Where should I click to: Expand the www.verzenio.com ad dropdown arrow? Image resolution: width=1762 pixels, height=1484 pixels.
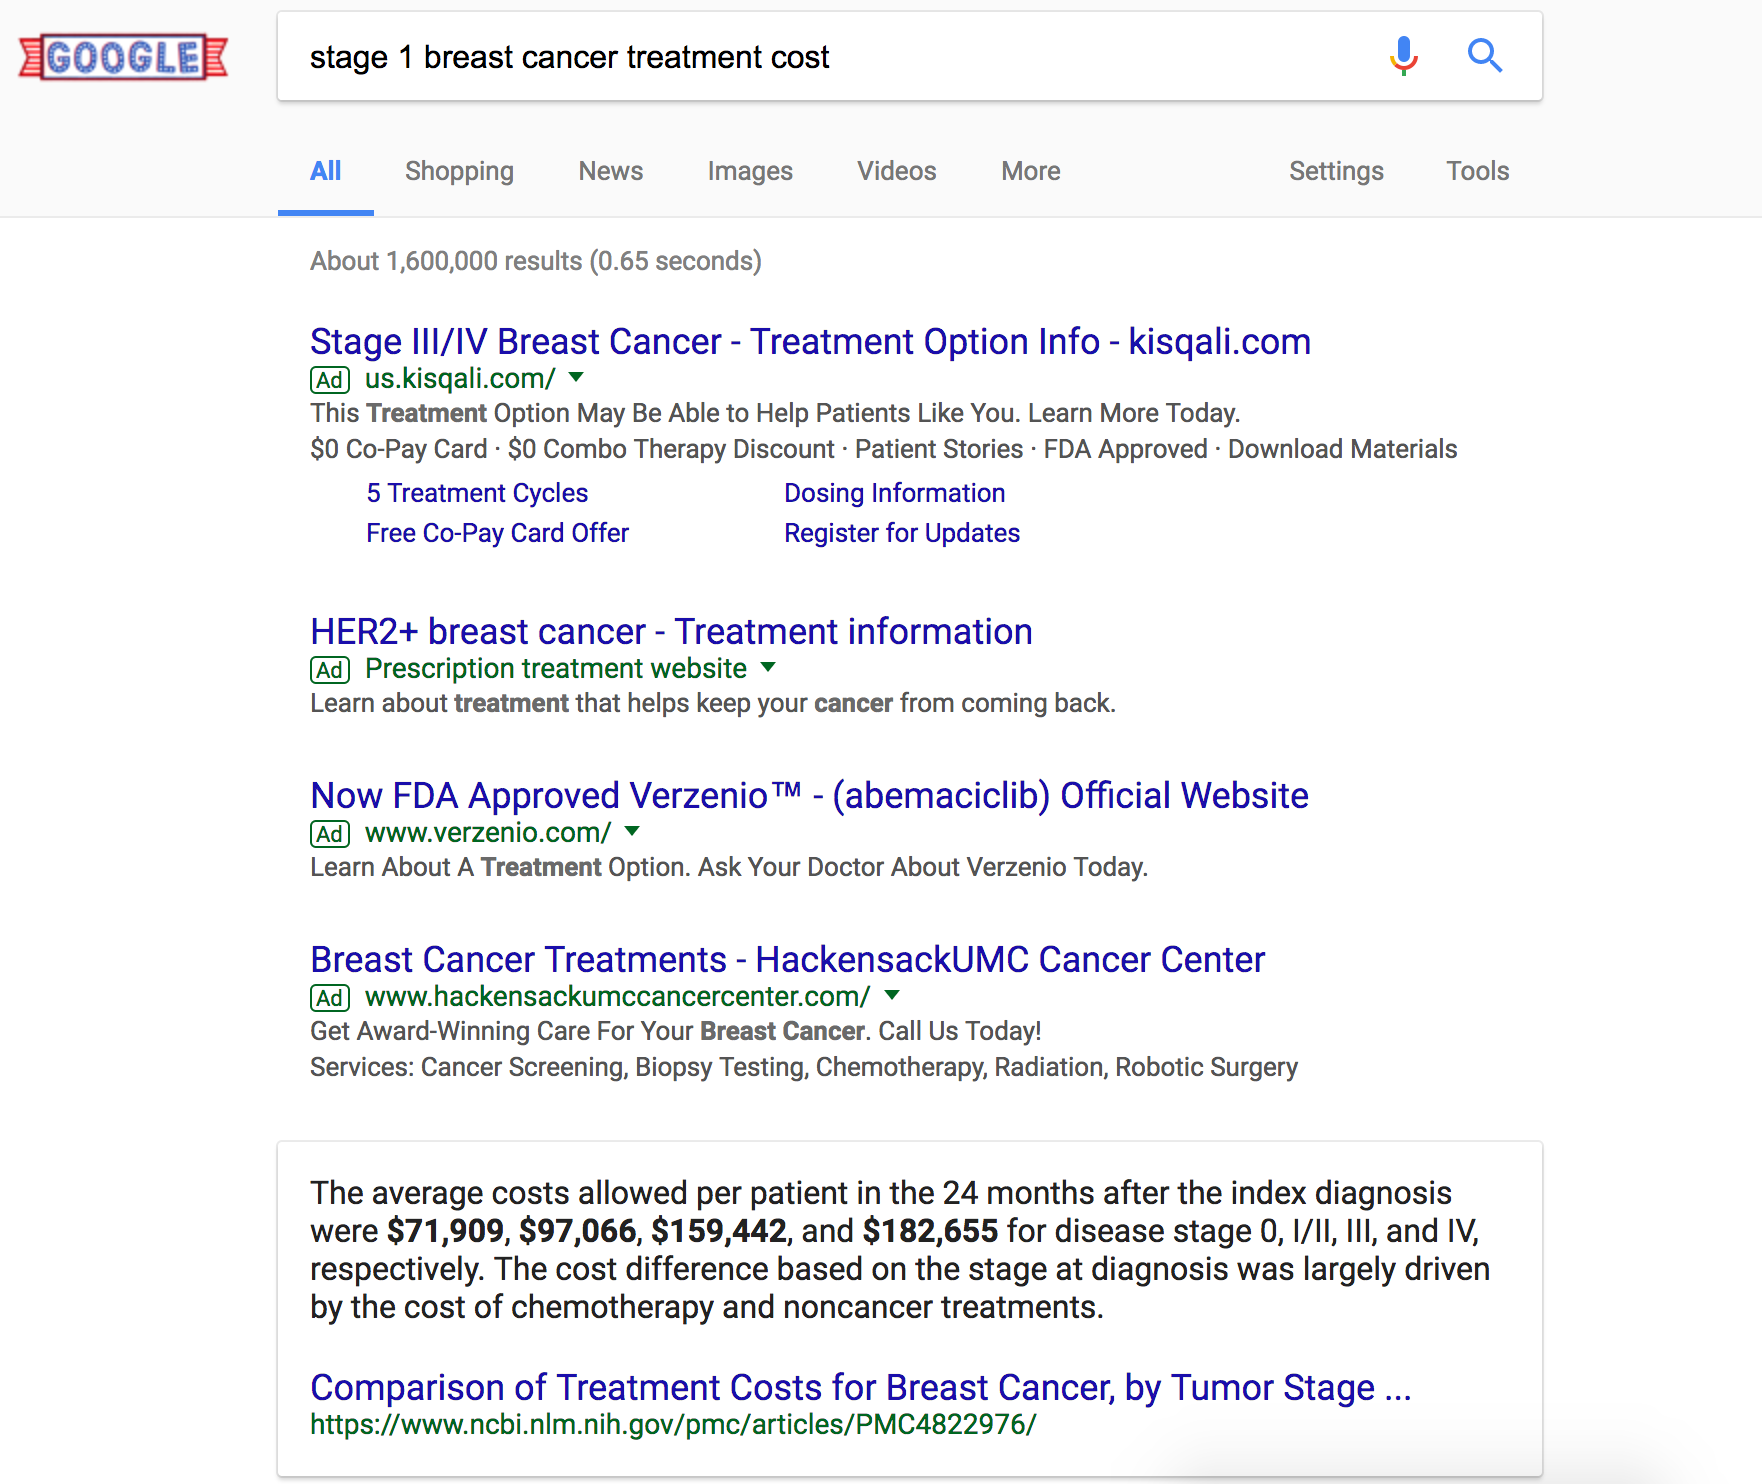pyautogui.click(x=632, y=831)
